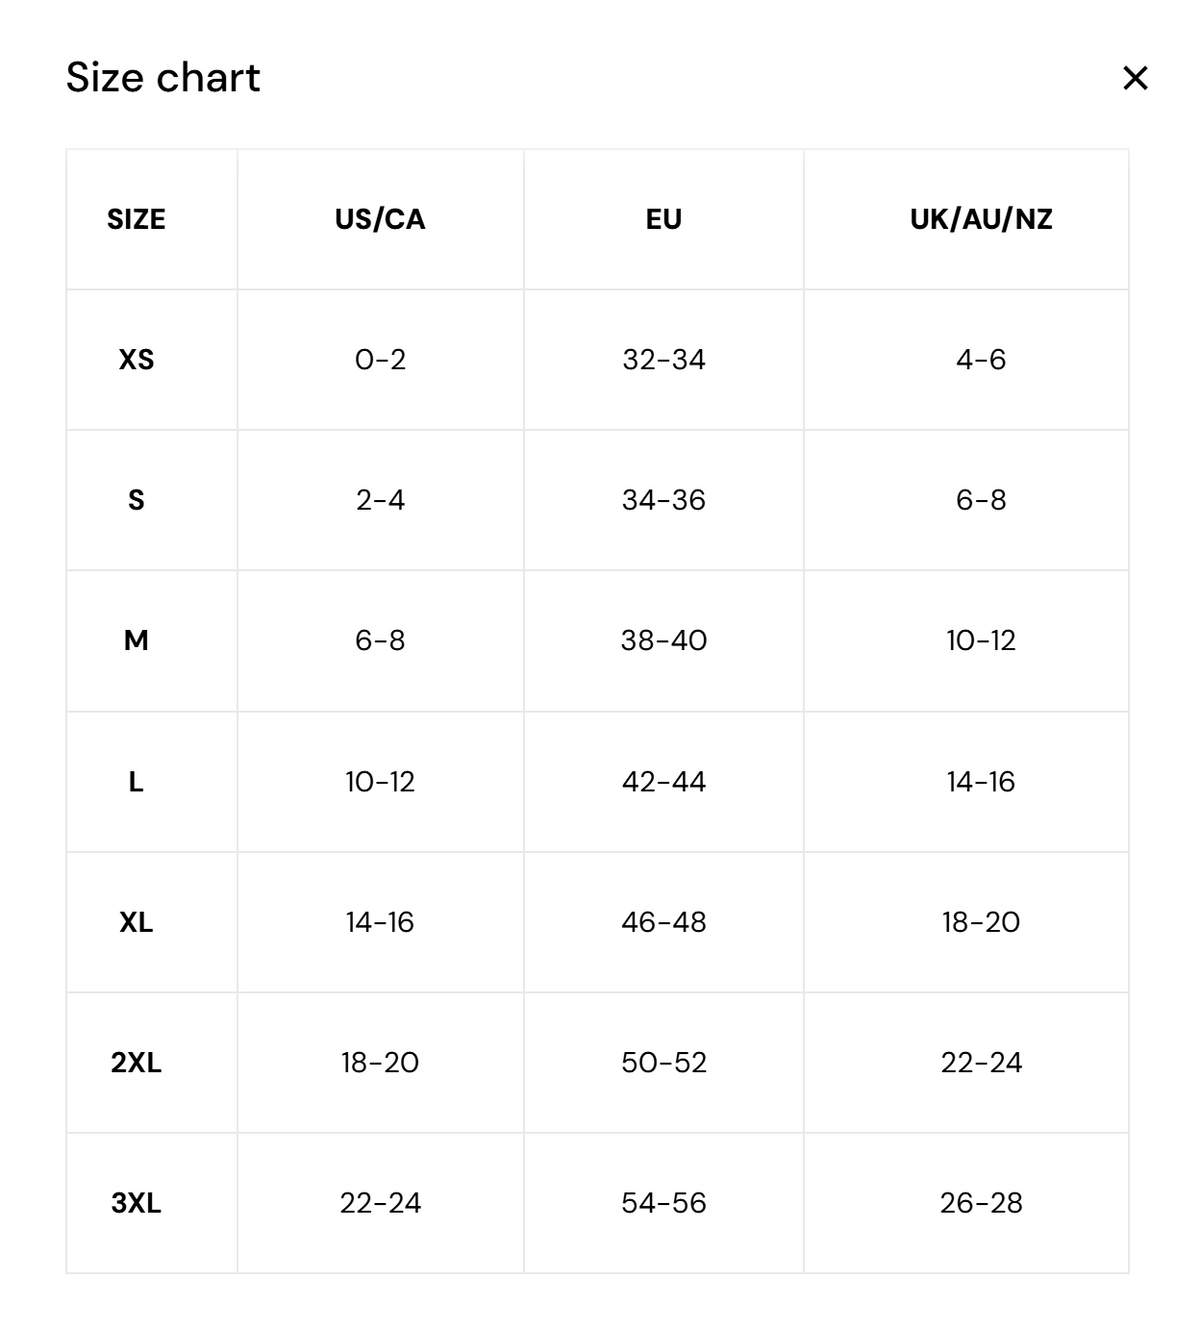Select the US/CA column header
Viewport: 1200px width, 1329px height.
(380, 219)
